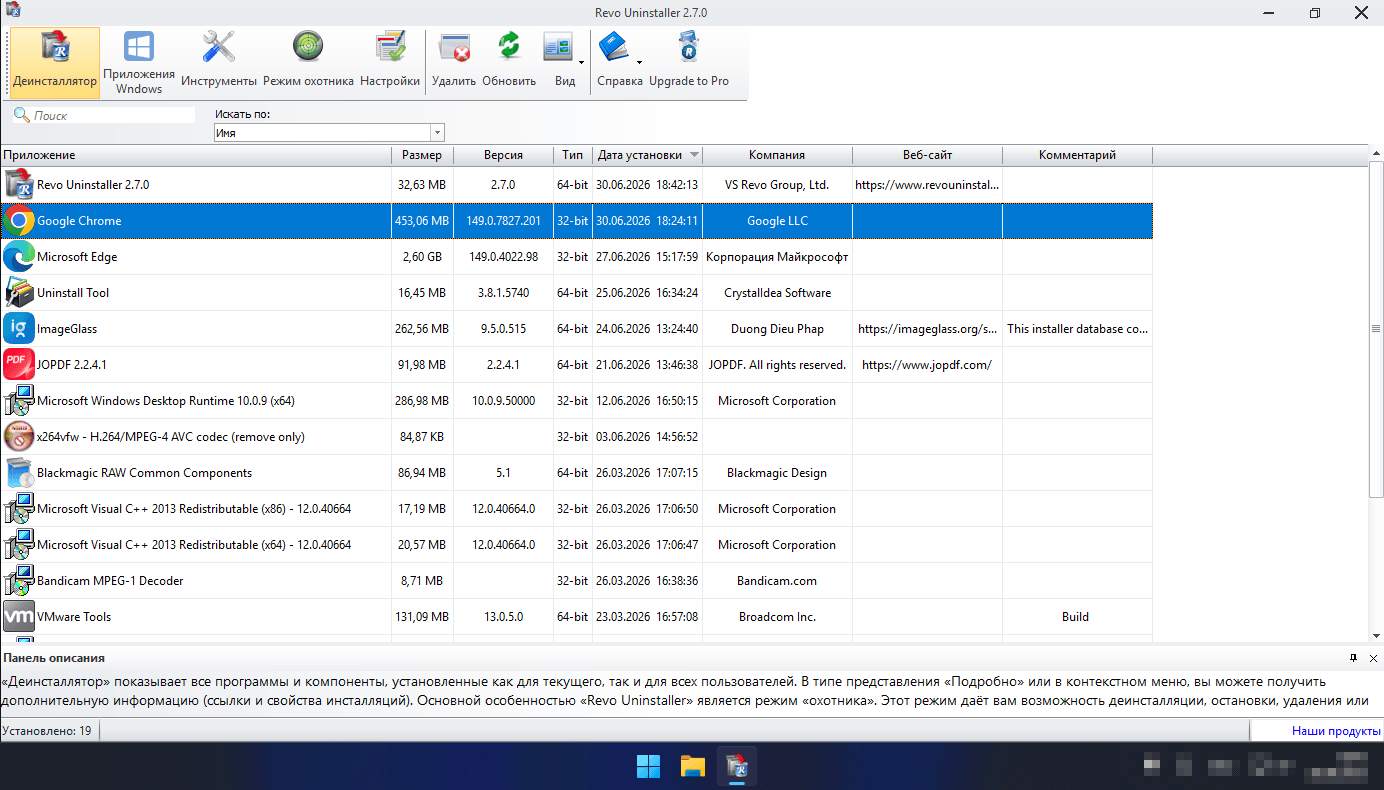Click the Blackmagic Design company cell
Image resolution: width=1384 pixels, height=790 pixels.
[777, 473]
